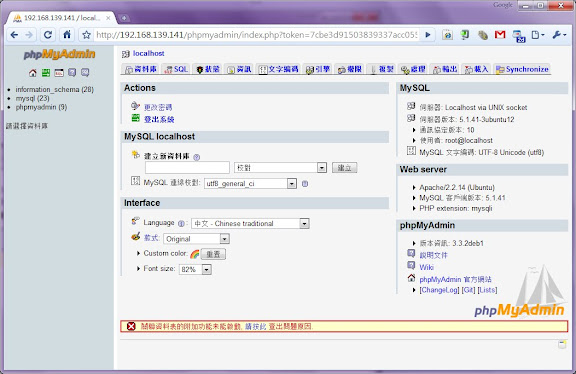Click the first extension icon after the Go arrow
The image size is (576, 374).
coord(447,35)
